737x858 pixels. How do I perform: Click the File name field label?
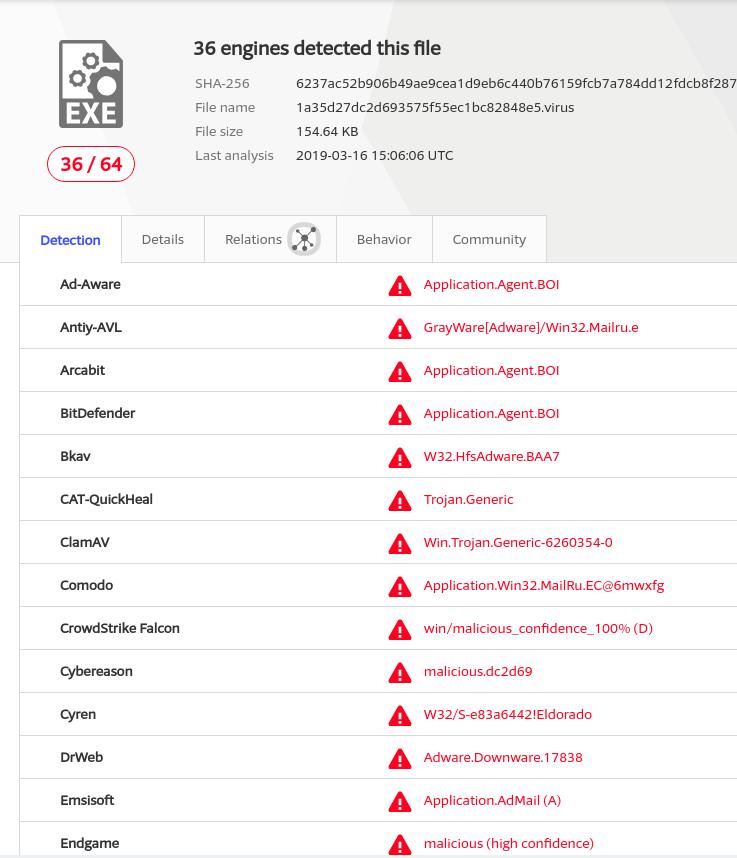tap(225, 107)
